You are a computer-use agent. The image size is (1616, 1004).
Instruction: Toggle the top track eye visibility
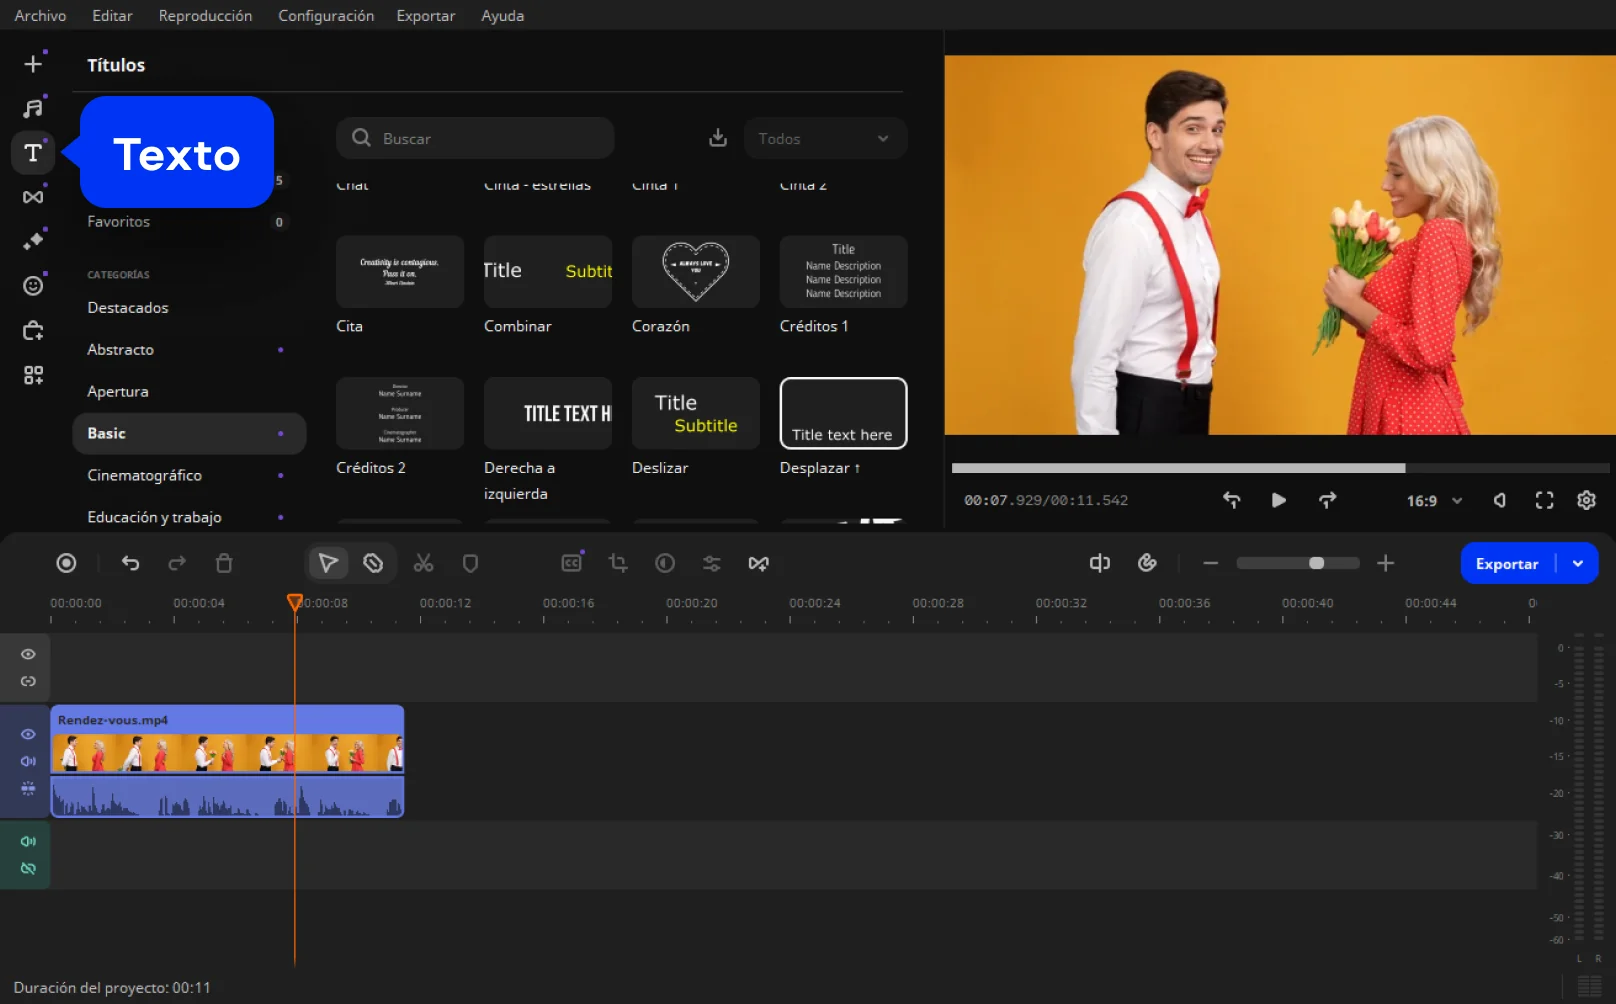tap(28, 654)
